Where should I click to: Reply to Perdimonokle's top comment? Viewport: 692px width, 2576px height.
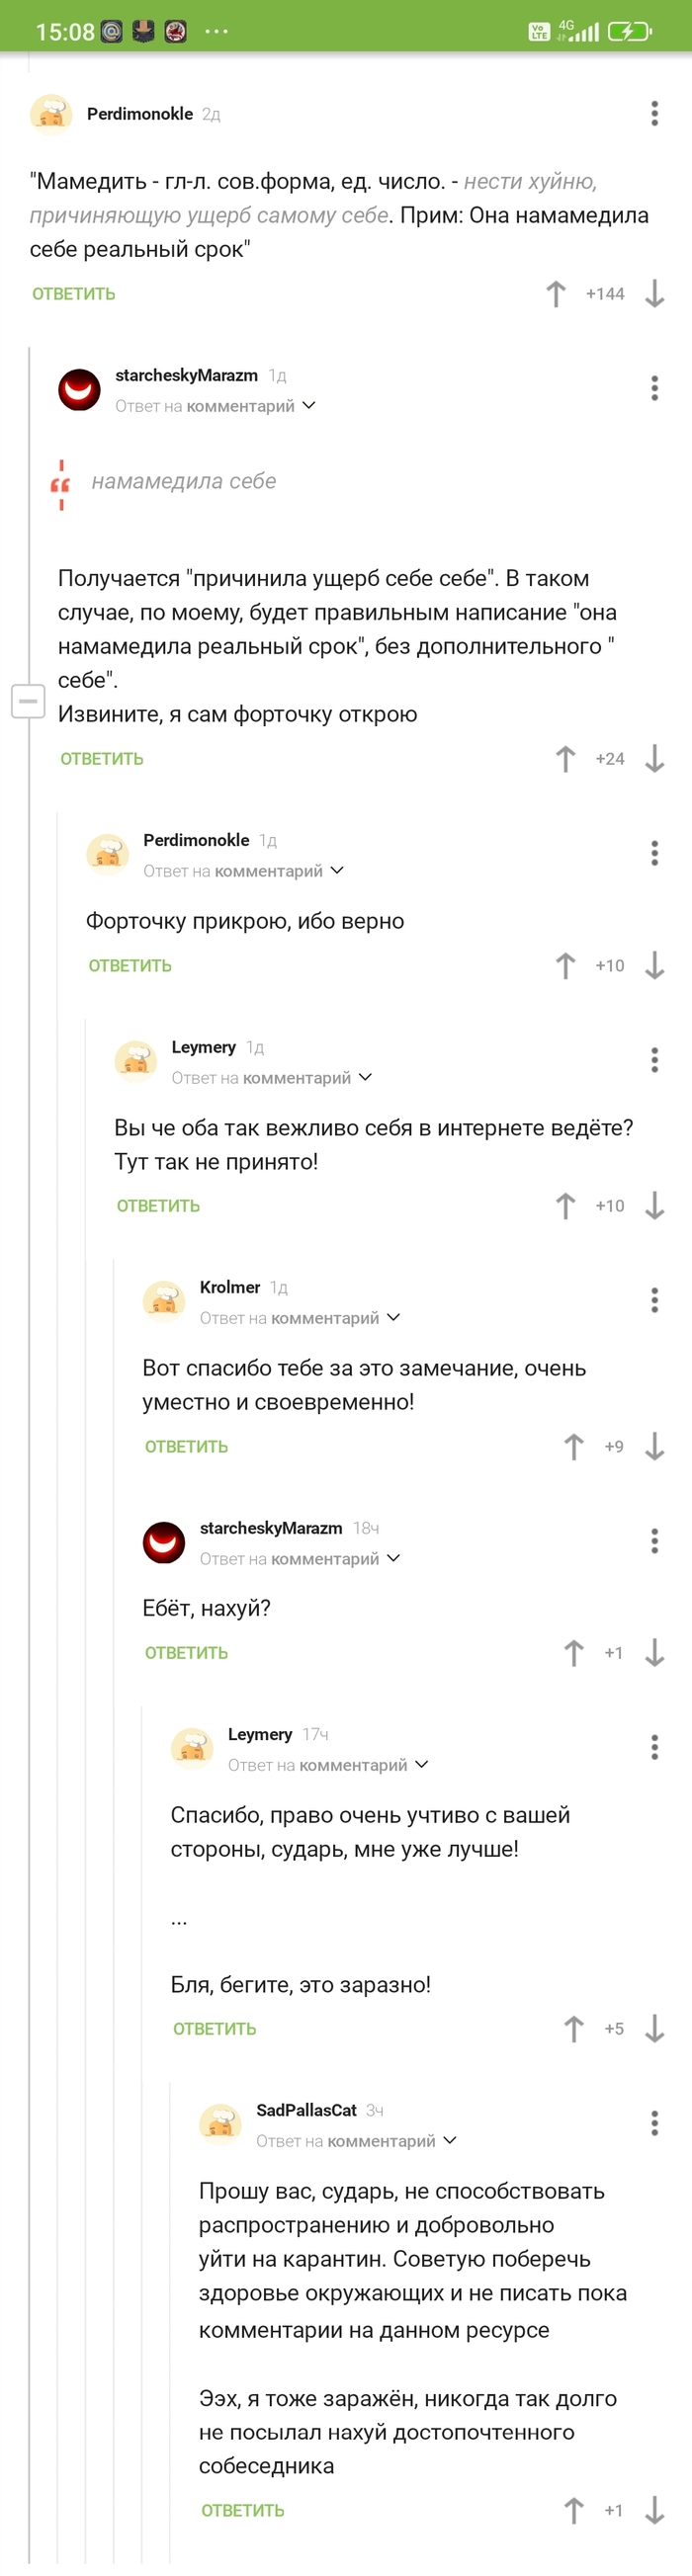(x=74, y=294)
